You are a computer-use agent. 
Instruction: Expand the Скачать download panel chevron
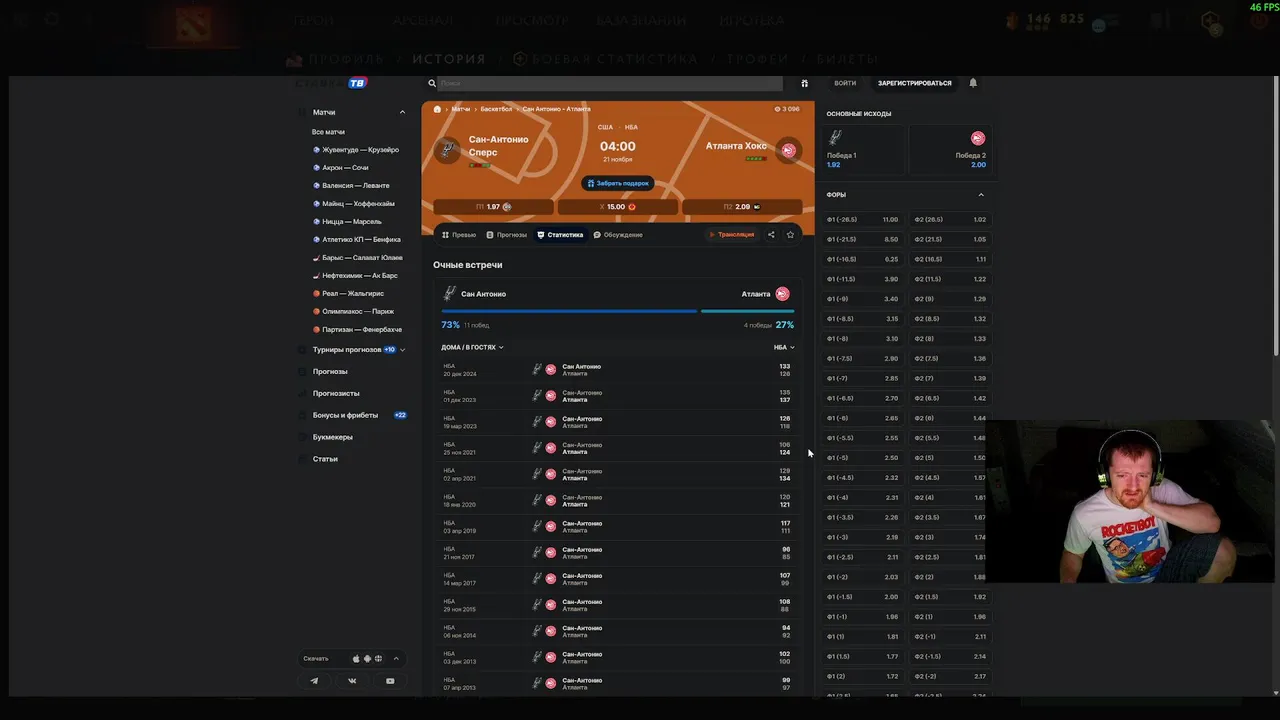click(x=396, y=659)
